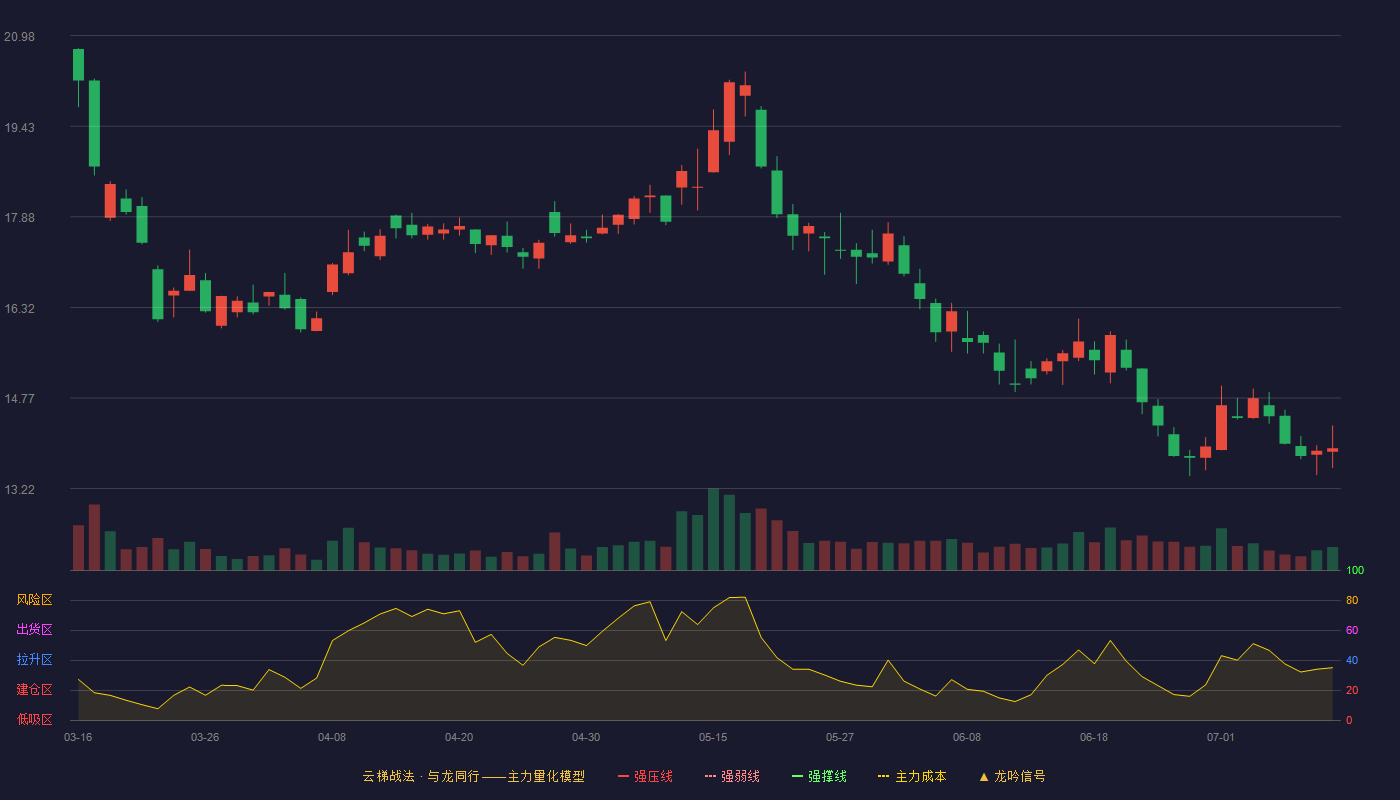This screenshot has height=800, width=1400.
Task: Click the 06-18 date axis label
Action: point(1094,737)
